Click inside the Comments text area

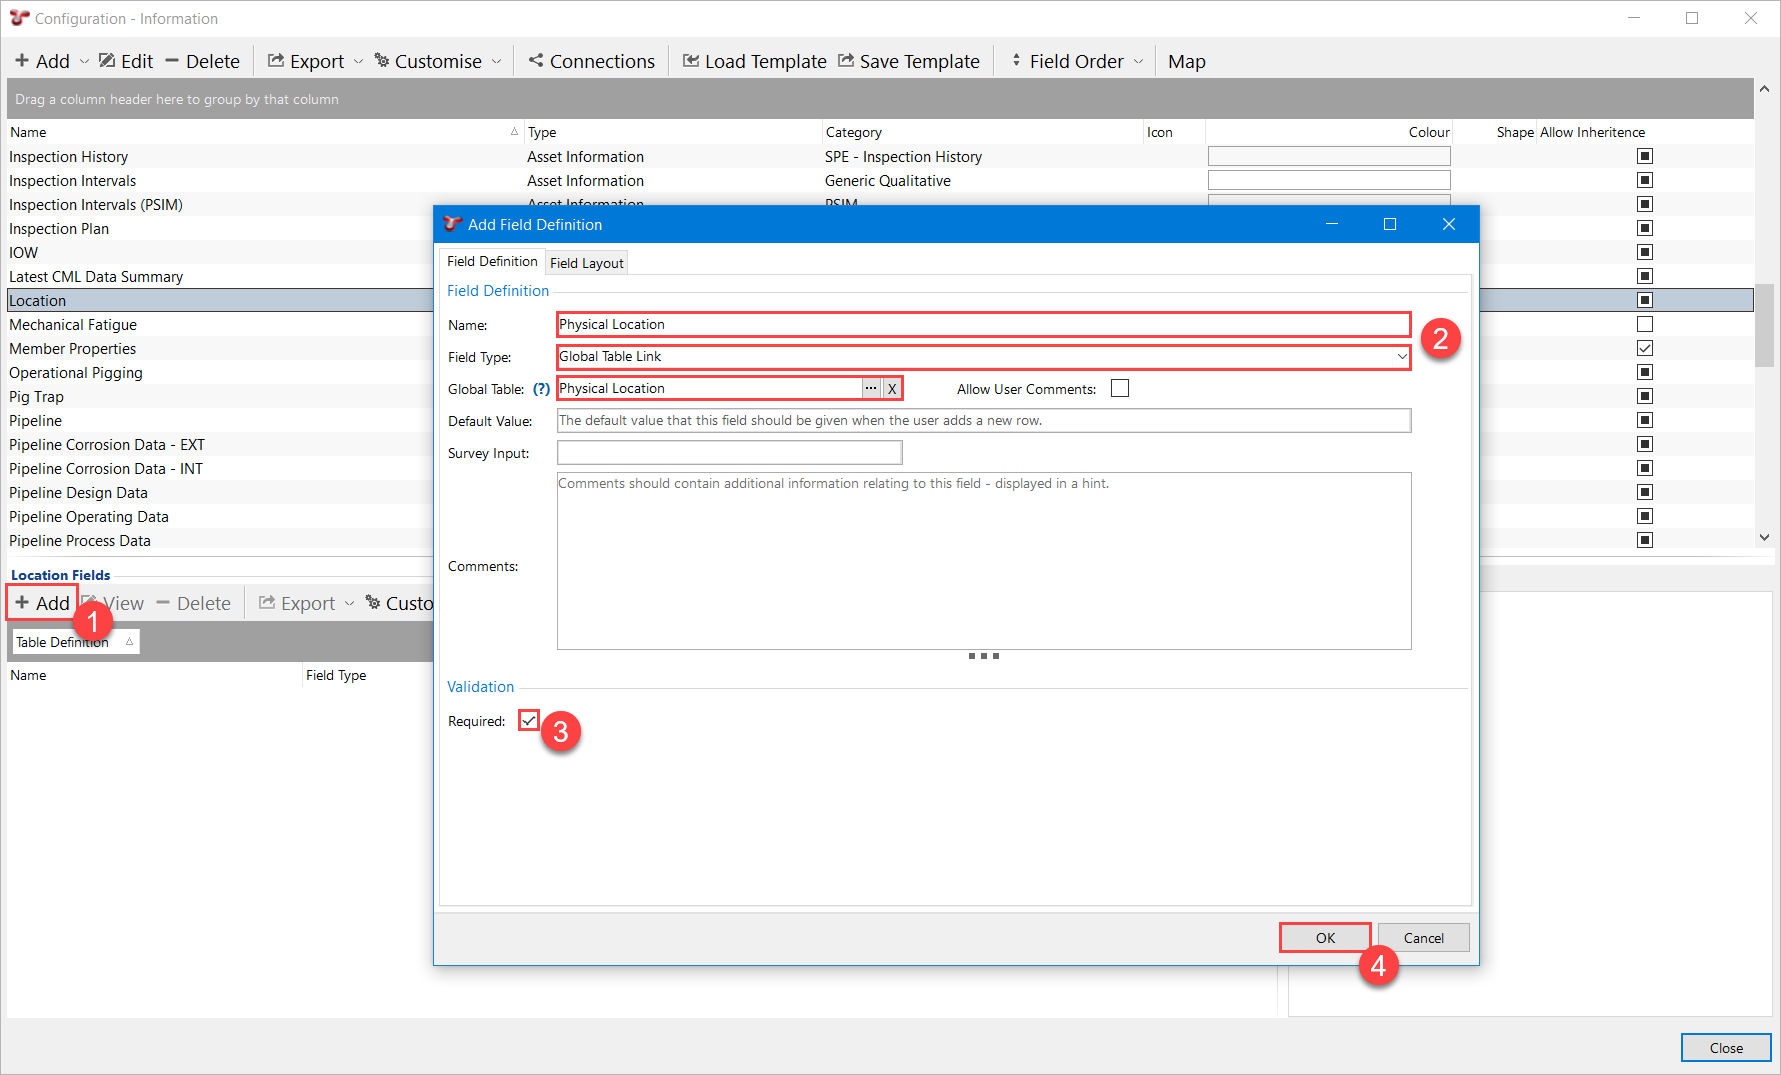click(x=984, y=561)
